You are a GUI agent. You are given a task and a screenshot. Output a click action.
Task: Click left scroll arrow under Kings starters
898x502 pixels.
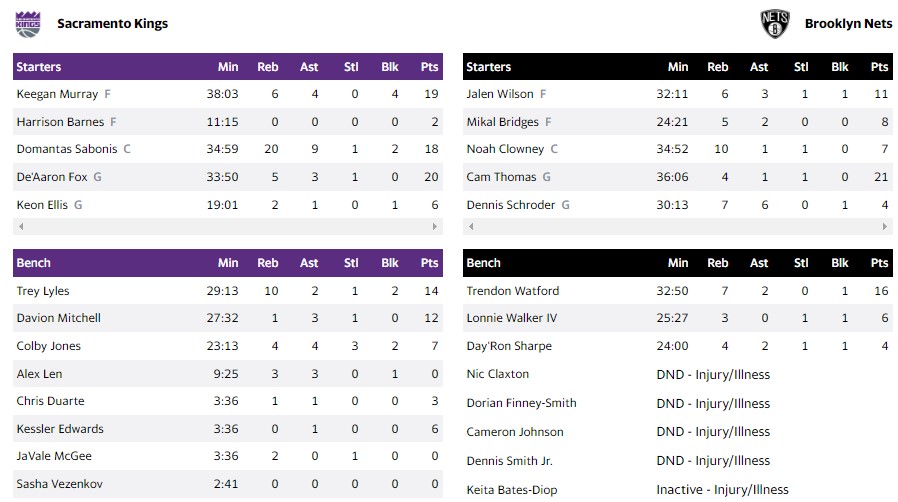click(21, 227)
